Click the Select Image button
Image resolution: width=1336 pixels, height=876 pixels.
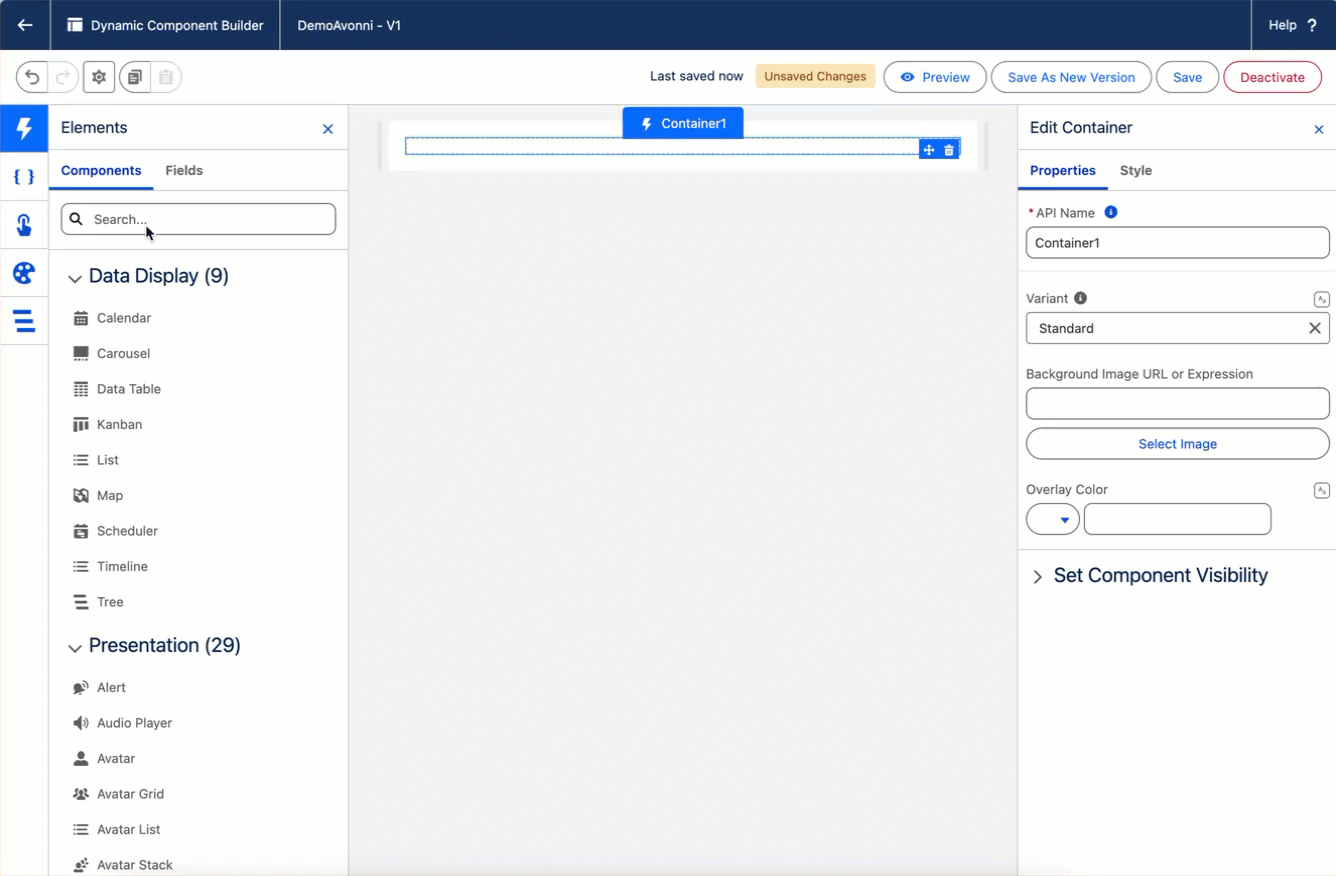1178,444
